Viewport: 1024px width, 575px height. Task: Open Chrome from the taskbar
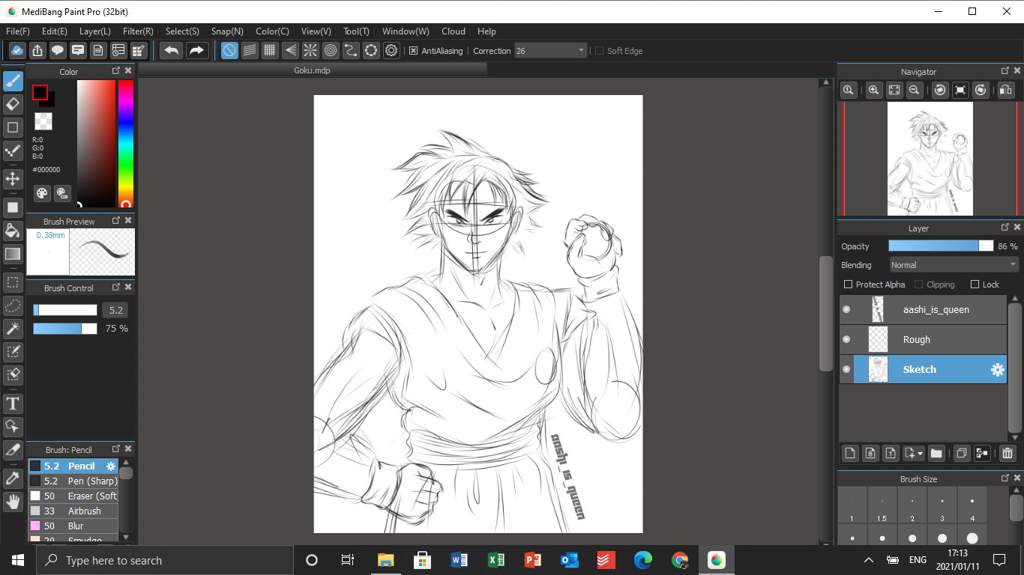680,560
